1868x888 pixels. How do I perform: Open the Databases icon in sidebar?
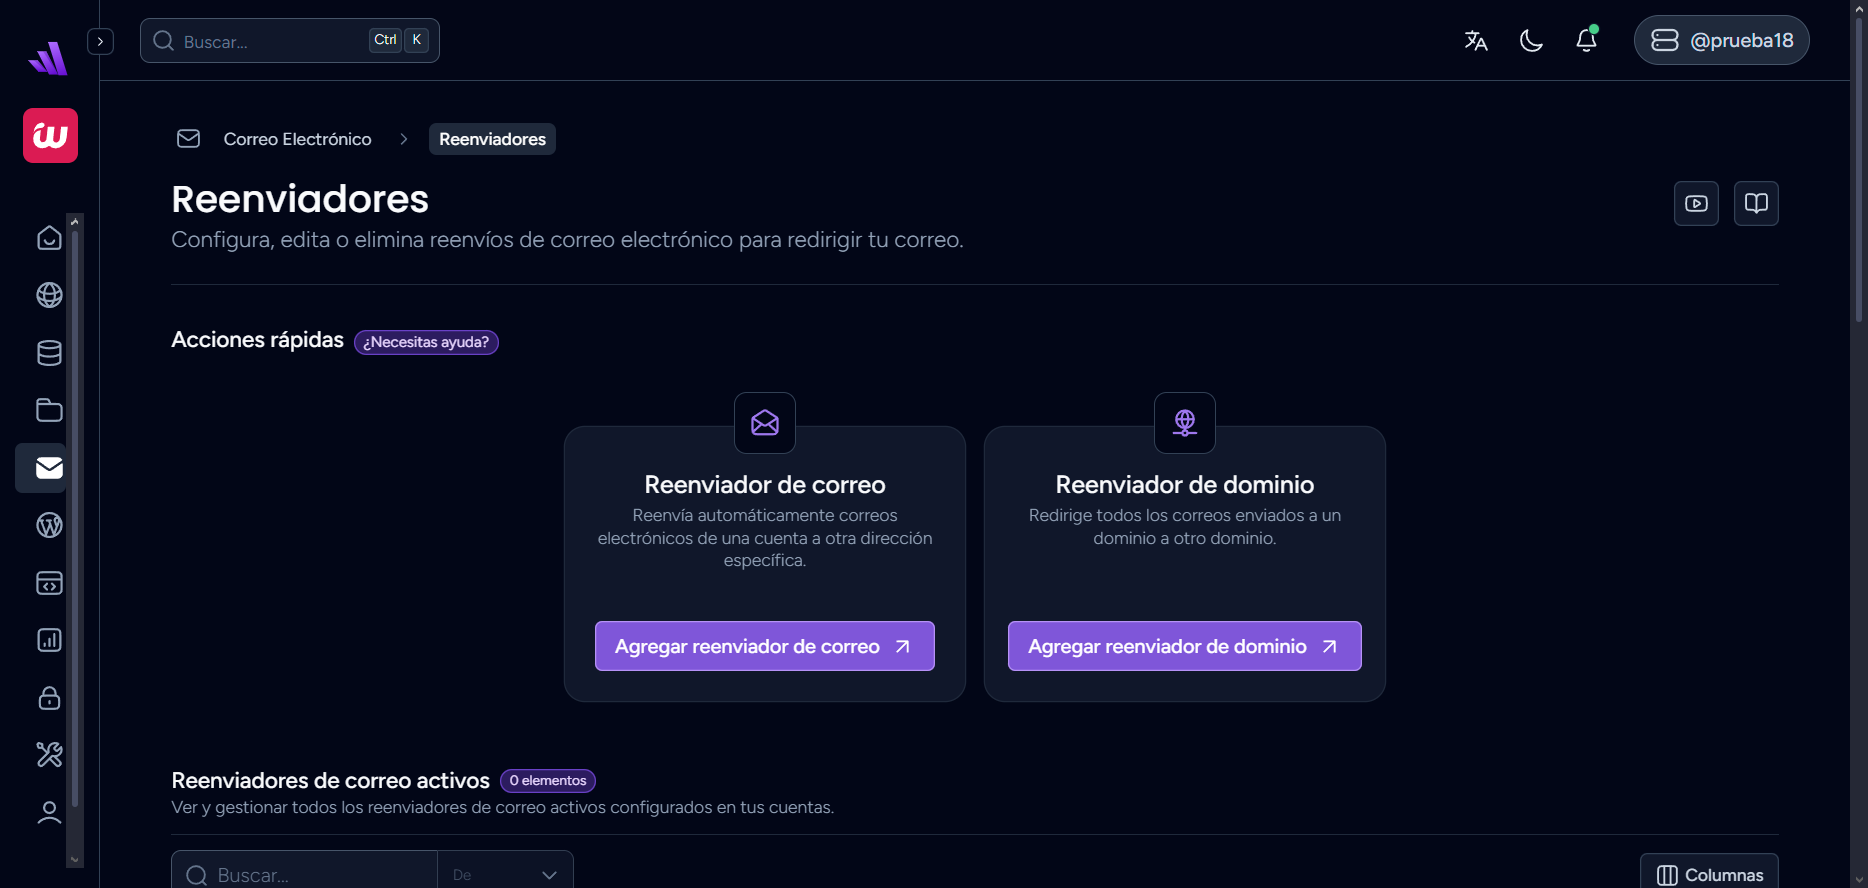pyautogui.click(x=49, y=353)
